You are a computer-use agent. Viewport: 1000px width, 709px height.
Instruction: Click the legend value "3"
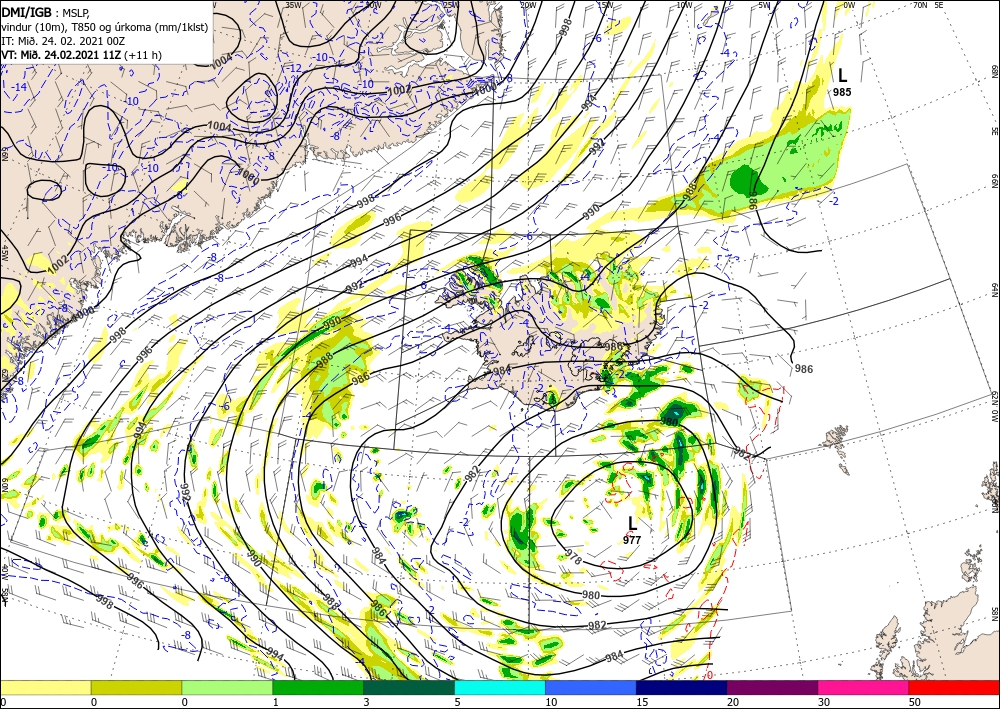point(367,702)
